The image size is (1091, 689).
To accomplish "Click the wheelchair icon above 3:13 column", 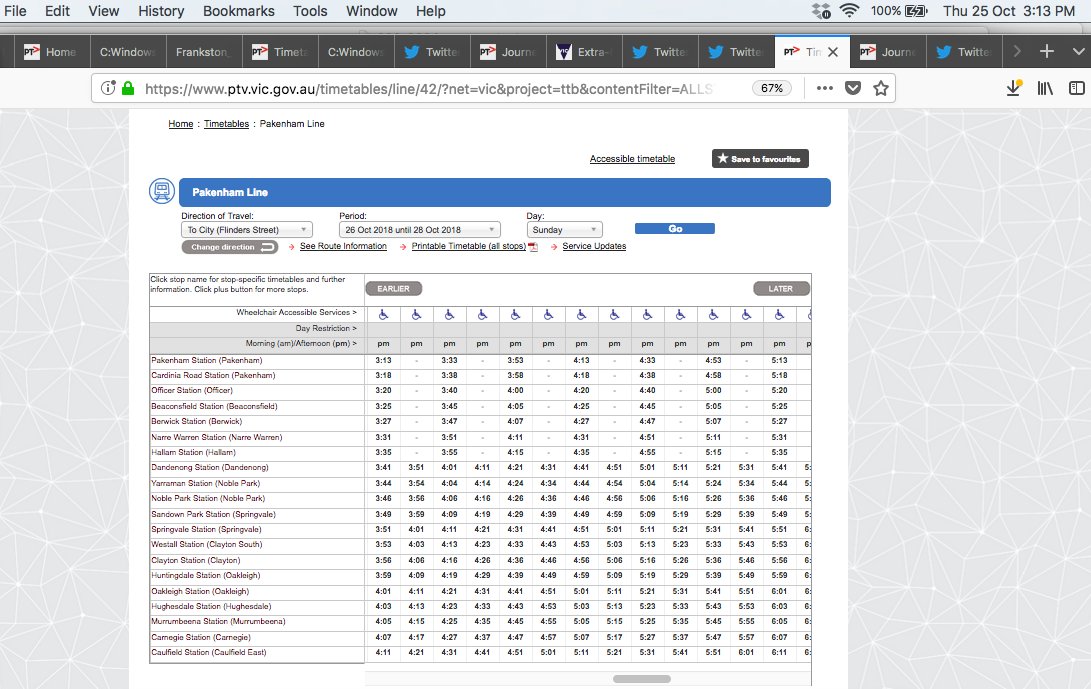I will tap(383, 315).
